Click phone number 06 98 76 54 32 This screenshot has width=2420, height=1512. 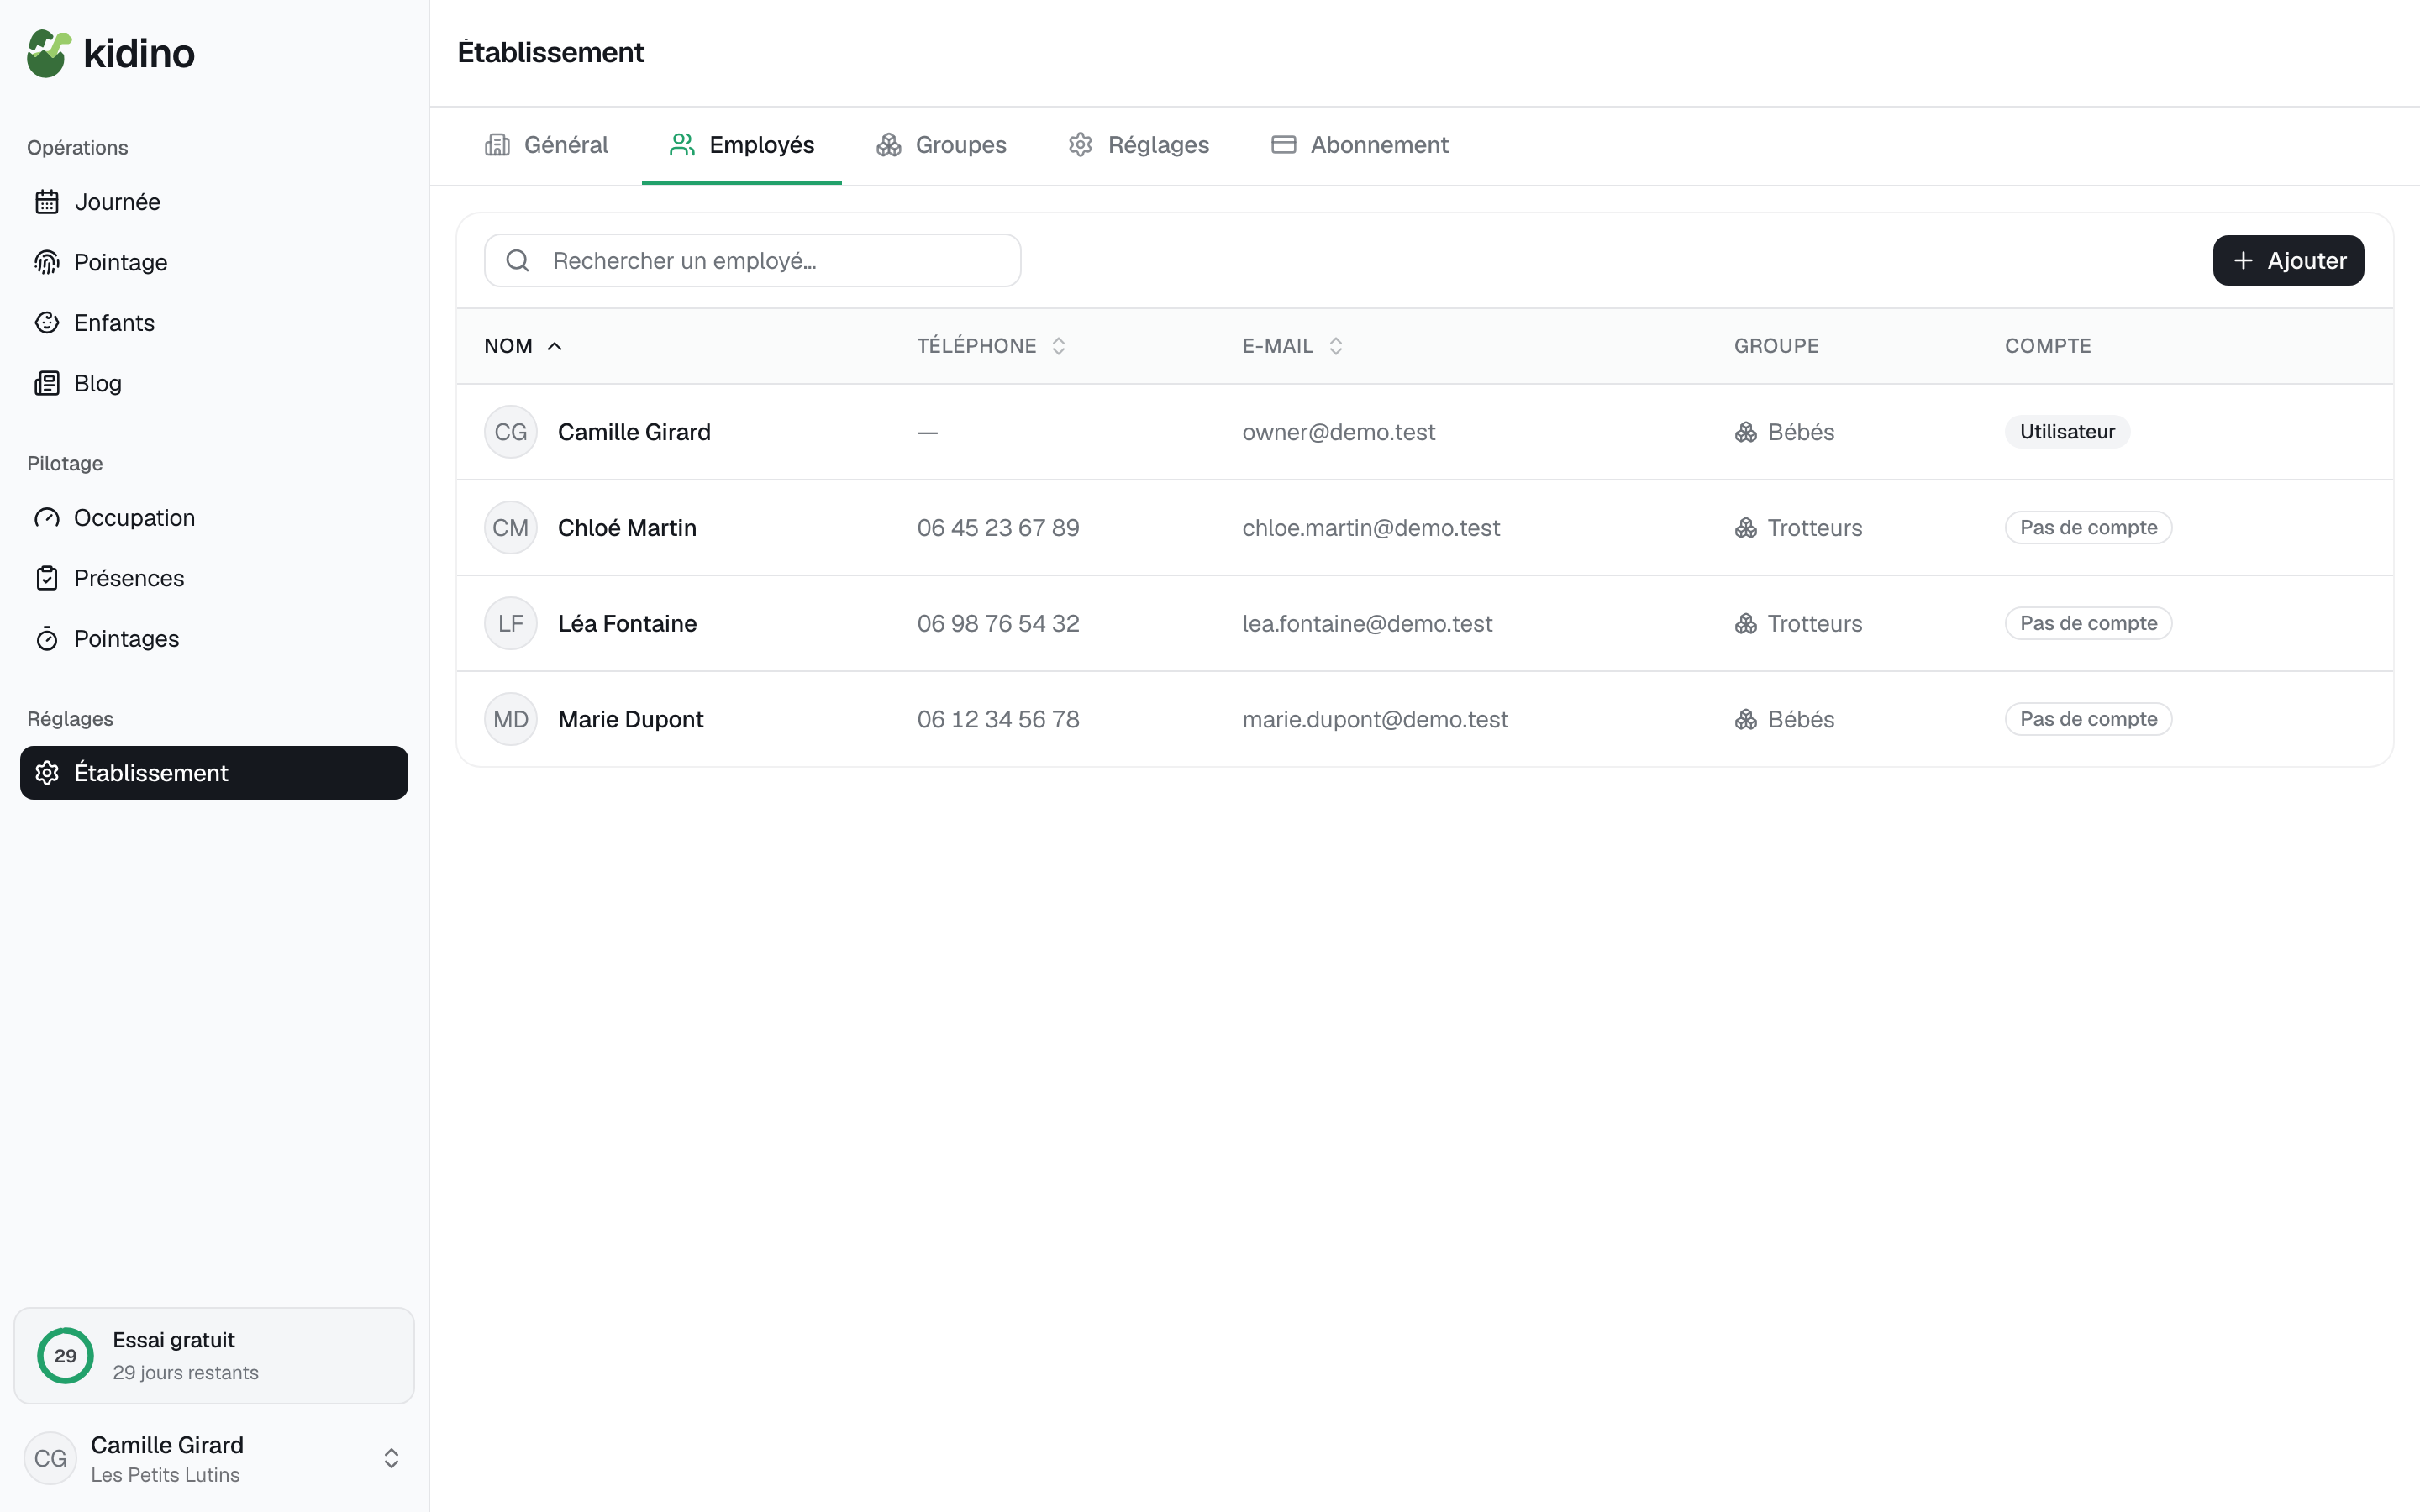pos(998,624)
